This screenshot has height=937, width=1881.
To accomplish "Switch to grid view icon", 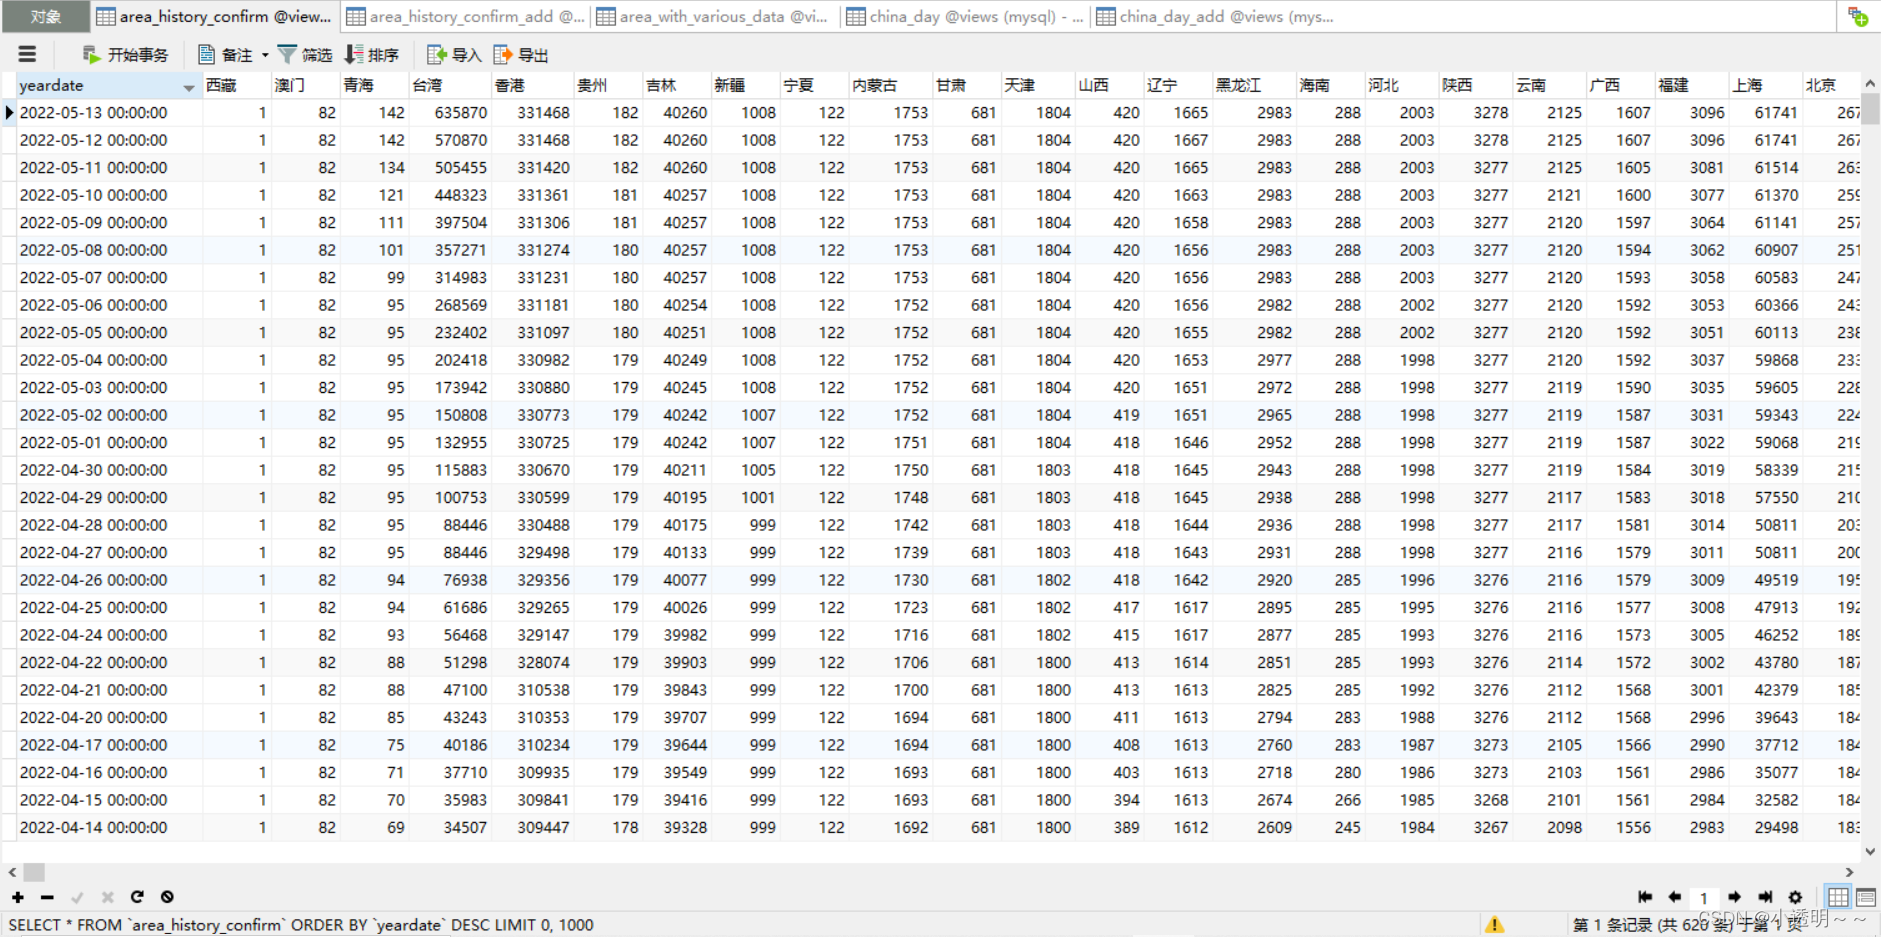I will (x=1838, y=897).
